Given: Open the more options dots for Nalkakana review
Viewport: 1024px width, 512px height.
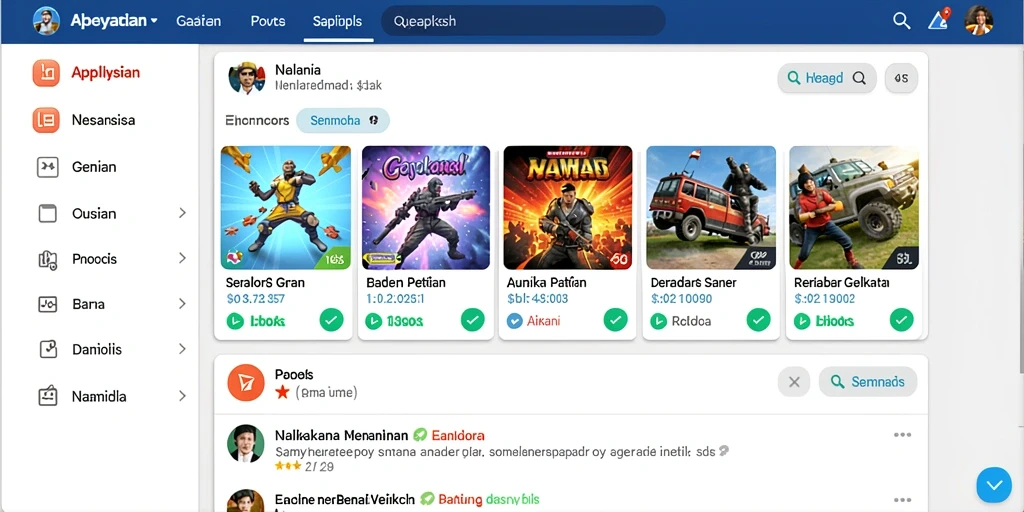Looking at the screenshot, I should [x=902, y=435].
